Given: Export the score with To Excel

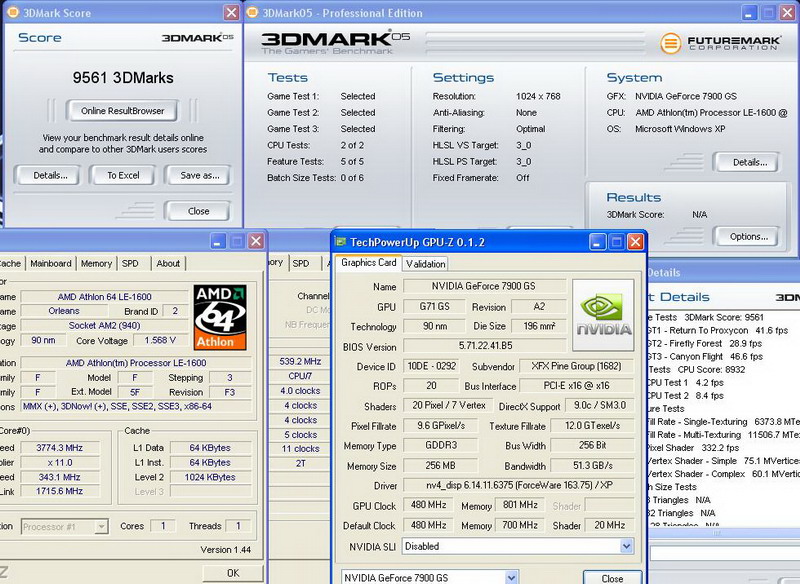Looking at the screenshot, I should tap(123, 175).
